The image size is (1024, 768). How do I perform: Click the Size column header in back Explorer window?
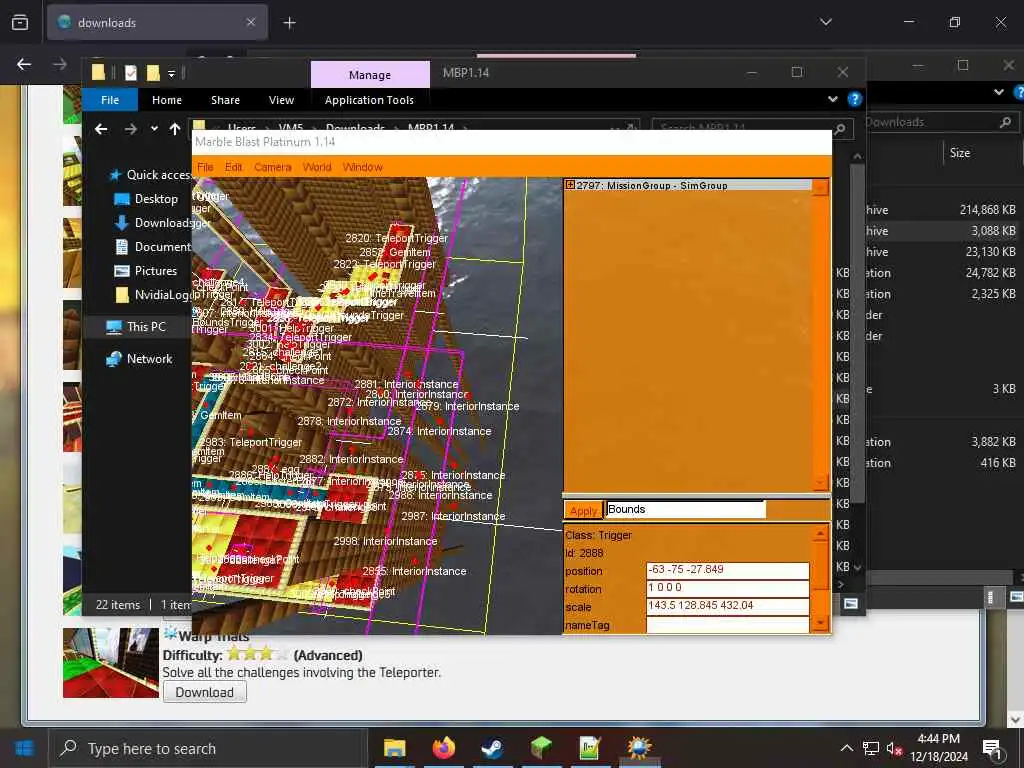click(x=959, y=153)
